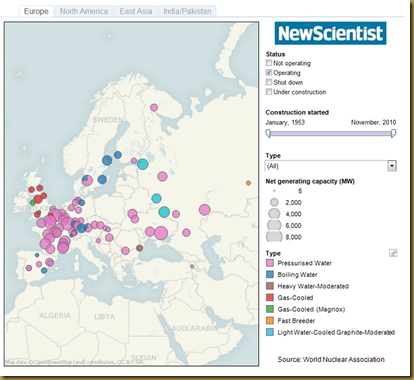Uncheck the Operating status checkbox
Screen dimensions: 414x380
(x=269, y=72)
